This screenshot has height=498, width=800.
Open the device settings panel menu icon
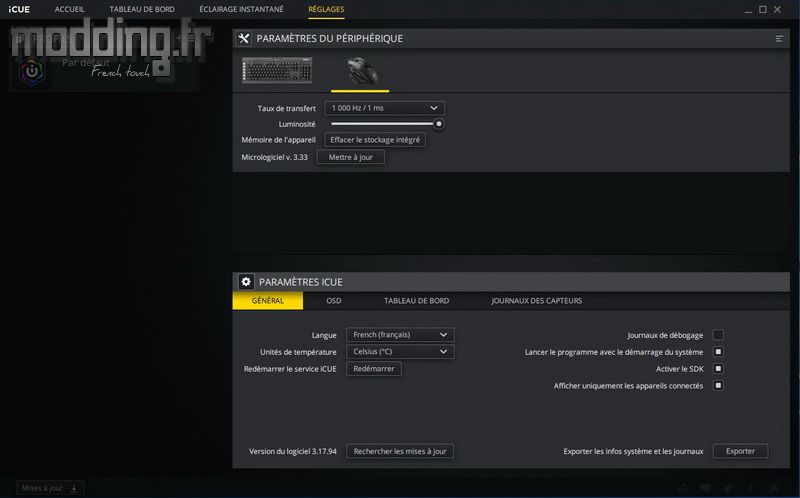click(x=779, y=39)
